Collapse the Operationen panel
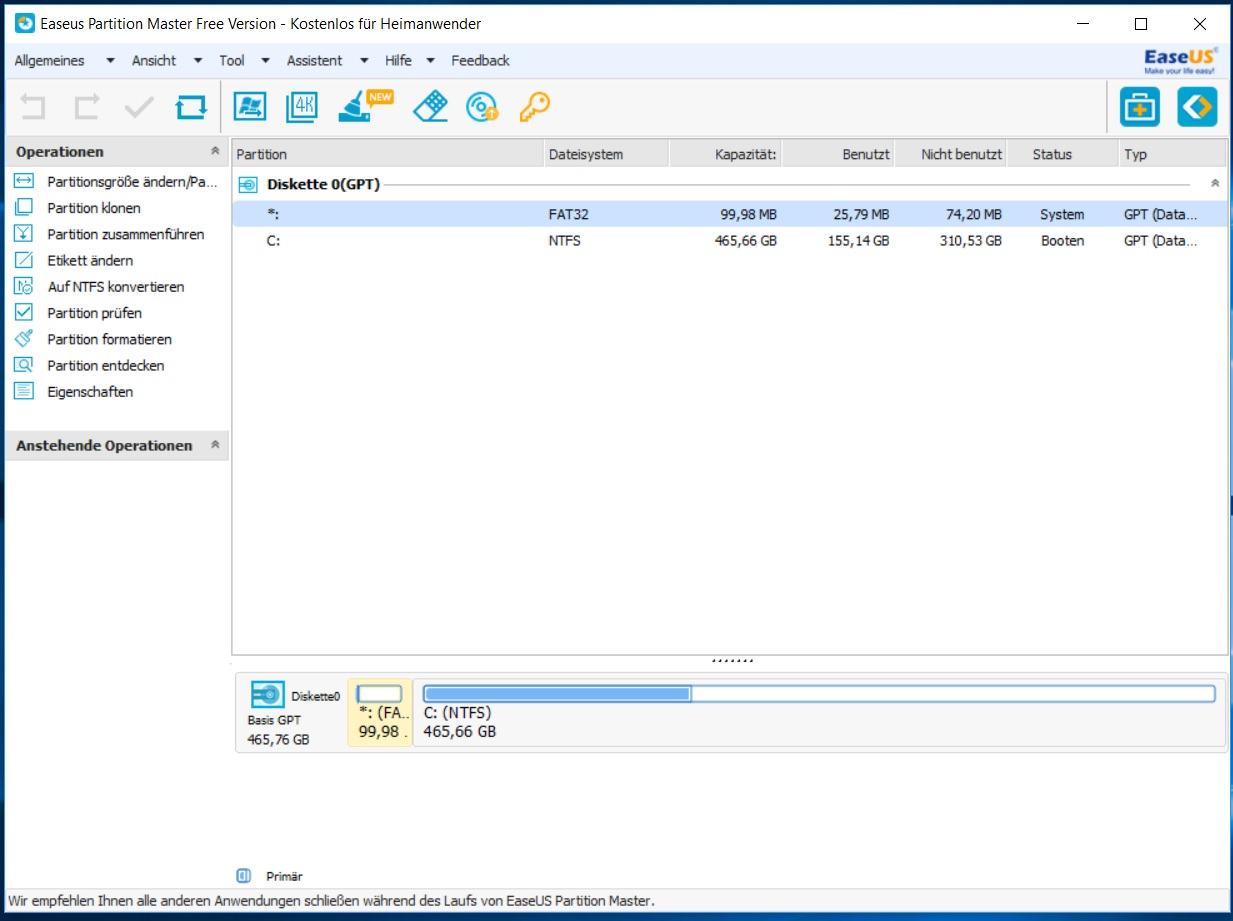Image resolution: width=1233 pixels, height=921 pixels. (214, 151)
